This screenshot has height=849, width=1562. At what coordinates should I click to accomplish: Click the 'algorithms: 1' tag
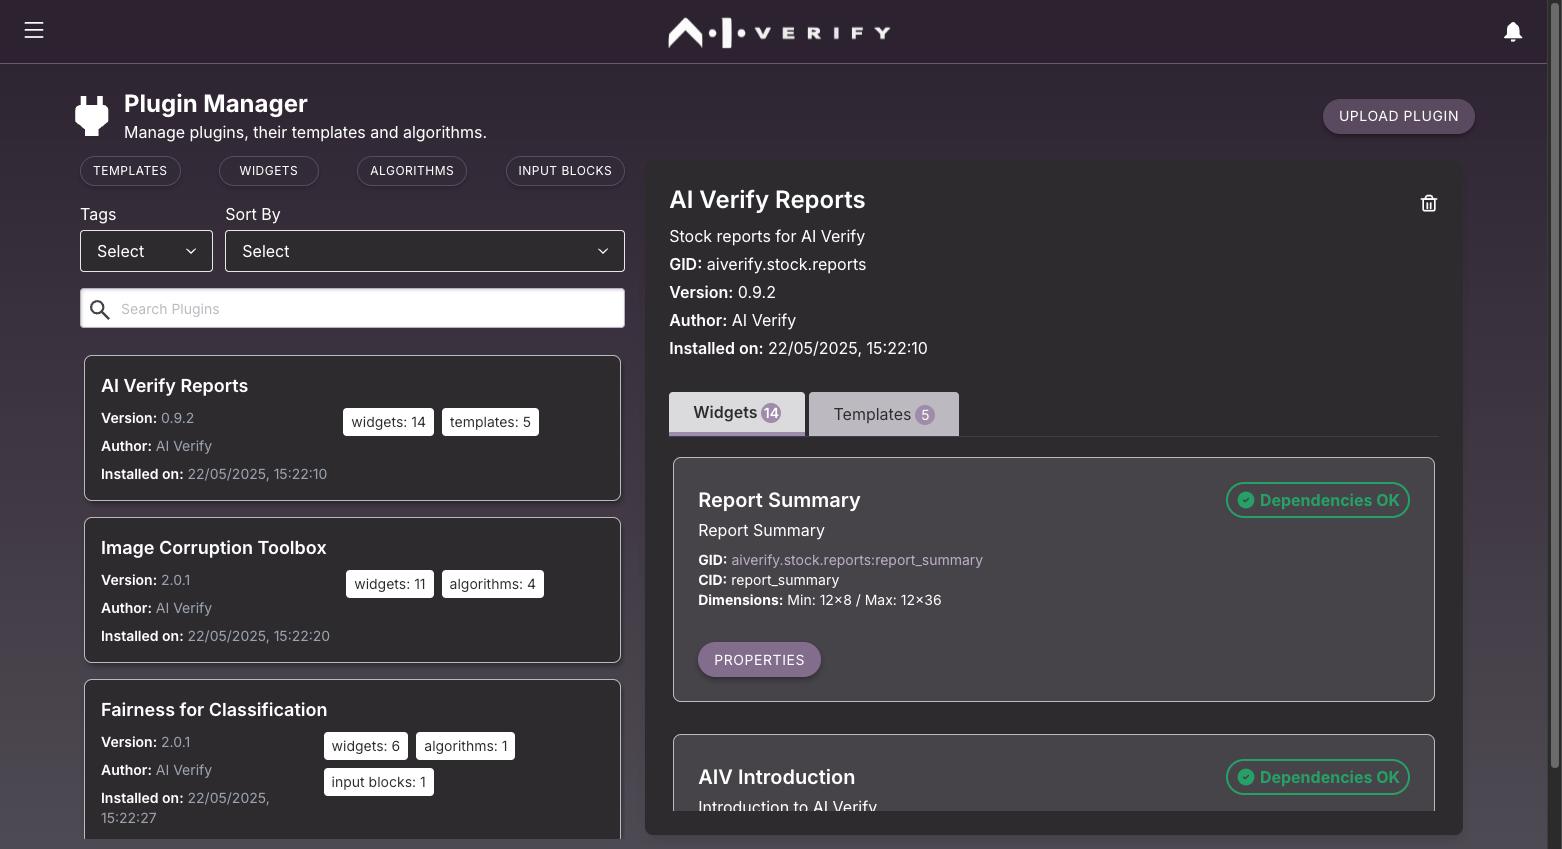(466, 746)
